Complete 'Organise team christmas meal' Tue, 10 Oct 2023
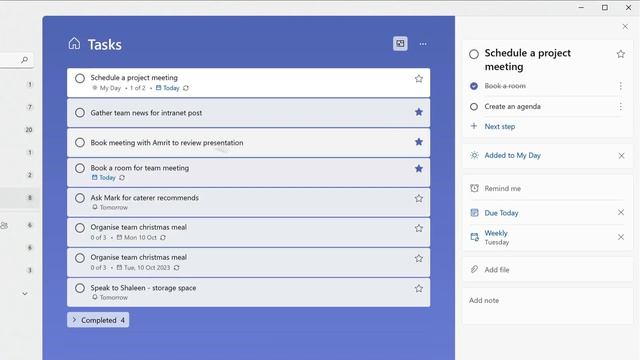This screenshot has height=360, width=640. tap(80, 258)
